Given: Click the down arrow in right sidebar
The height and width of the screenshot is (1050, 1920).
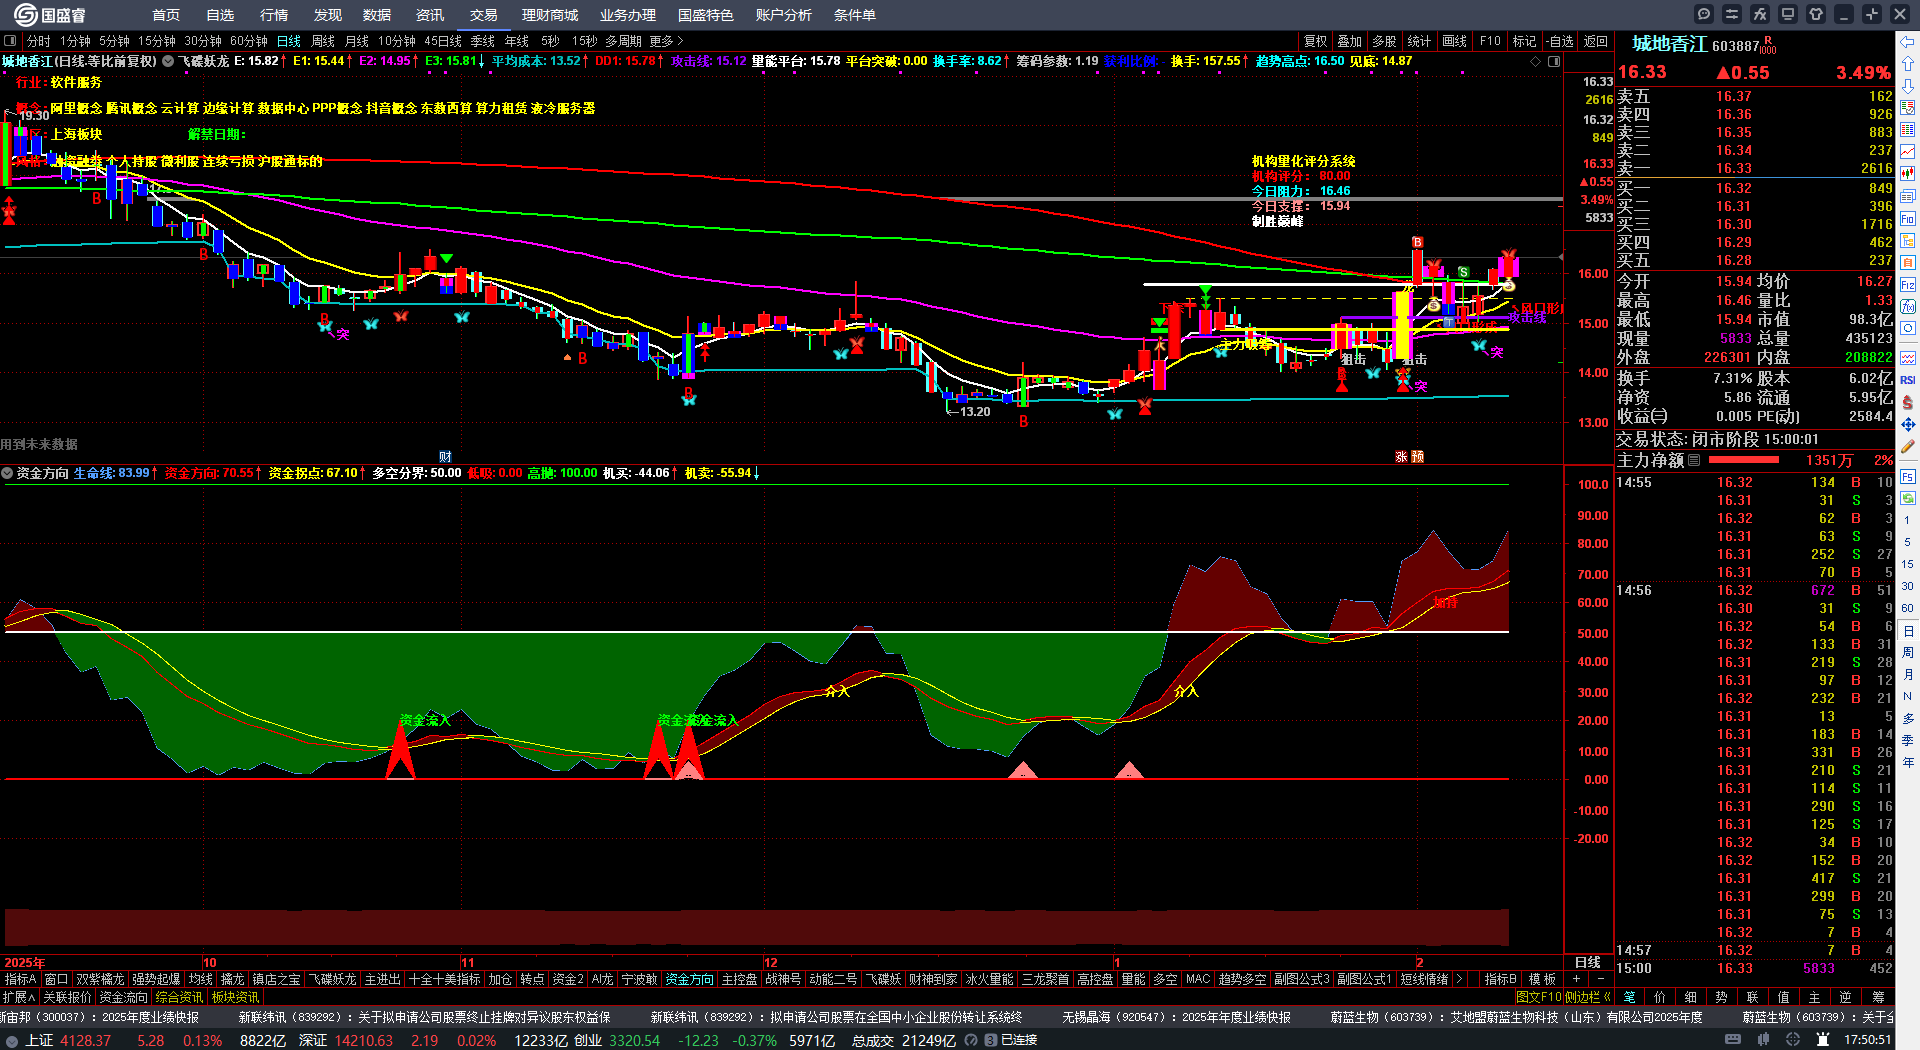Looking at the screenshot, I should (x=1908, y=86).
